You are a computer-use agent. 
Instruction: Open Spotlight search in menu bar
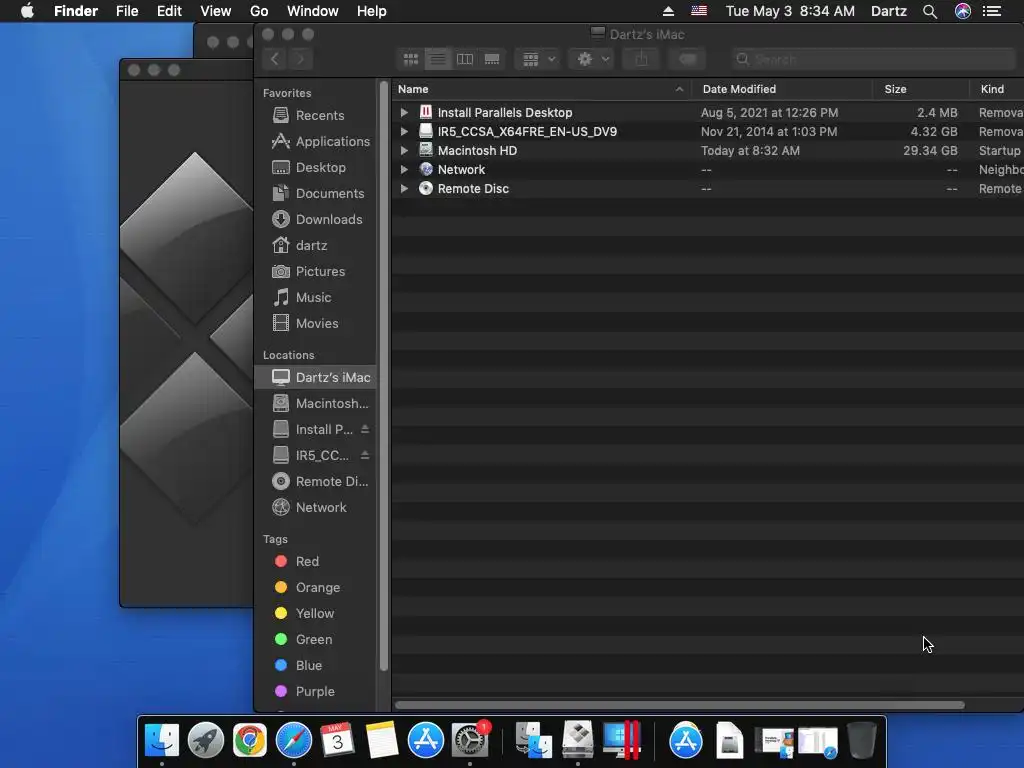point(930,11)
